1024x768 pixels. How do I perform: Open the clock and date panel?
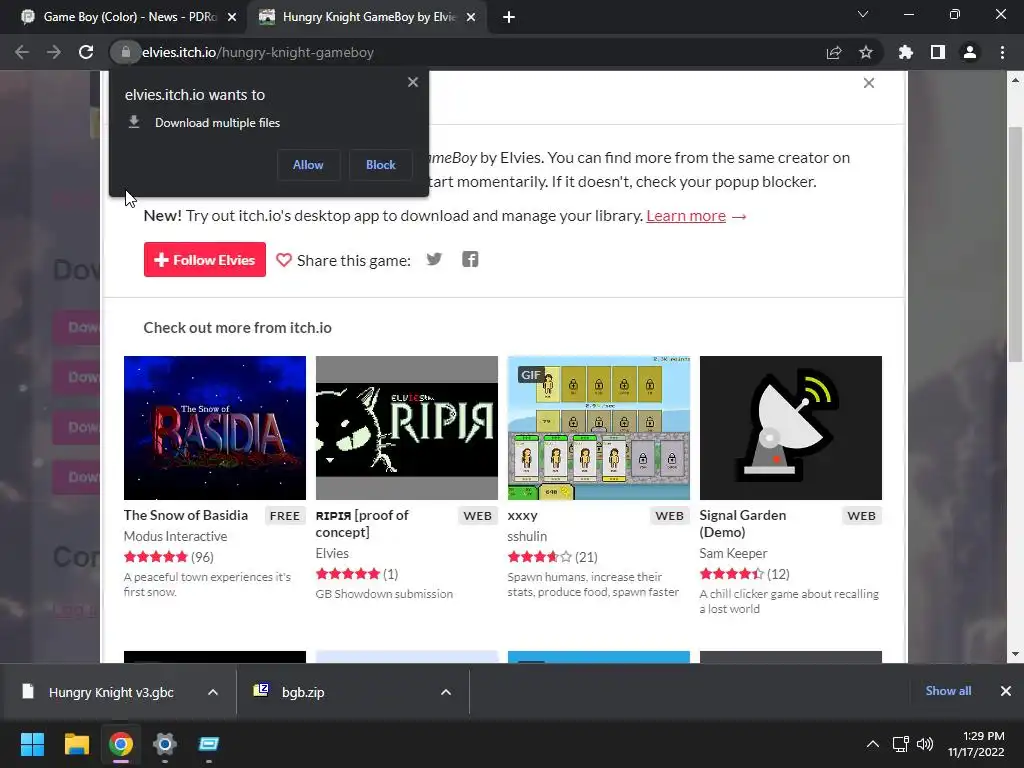click(976, 744)
